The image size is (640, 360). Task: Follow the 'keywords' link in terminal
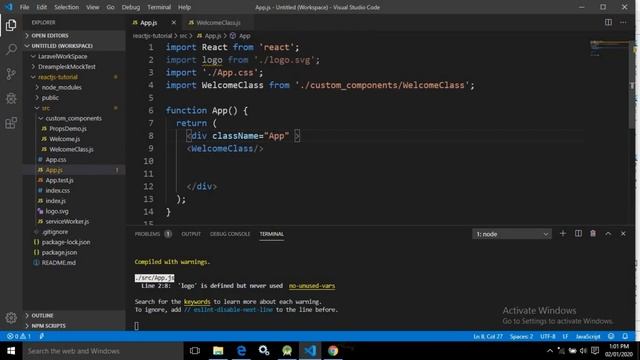(197, 302)
